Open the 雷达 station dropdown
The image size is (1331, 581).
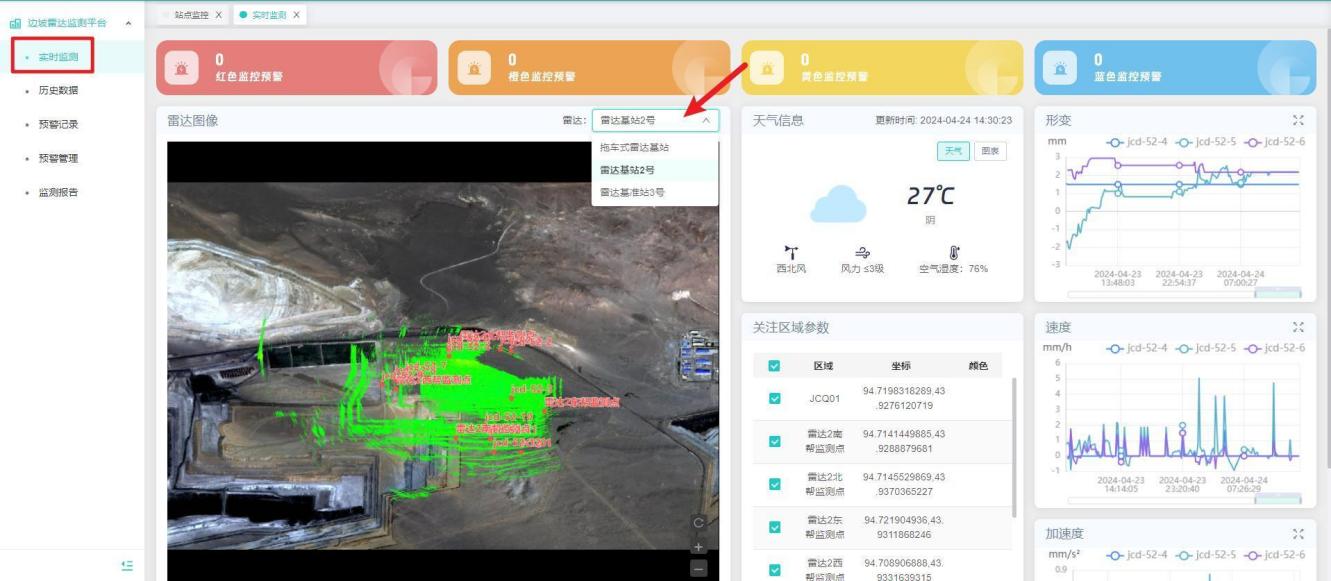point(655,120)
